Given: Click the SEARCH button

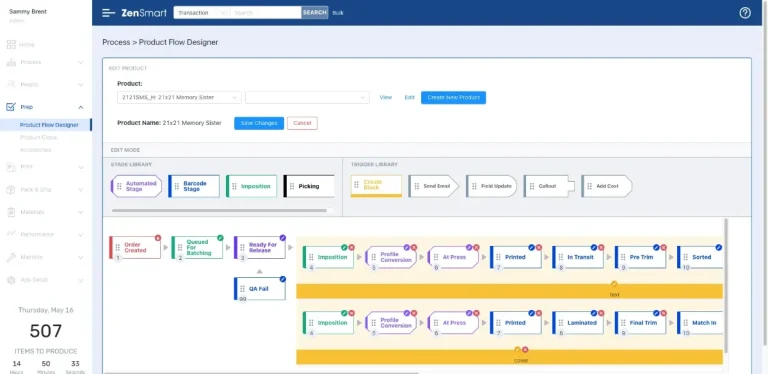Looking at the screenshot, I should coord(314,13).
